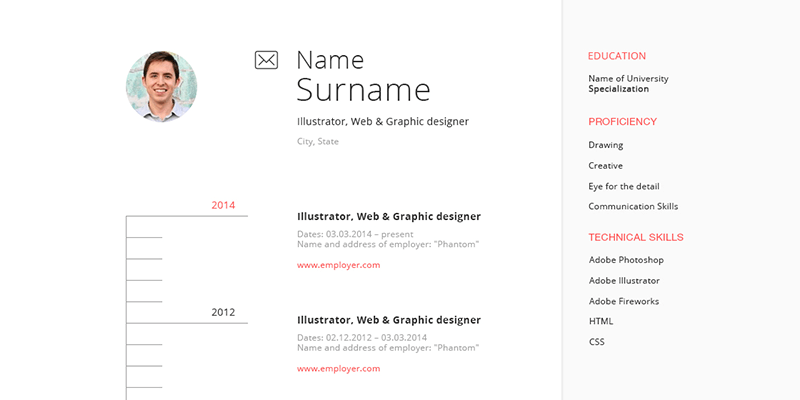
Task: Select the Adobe Photoshop skill entry
Action: pyautogui.click(x=626, y=260)
